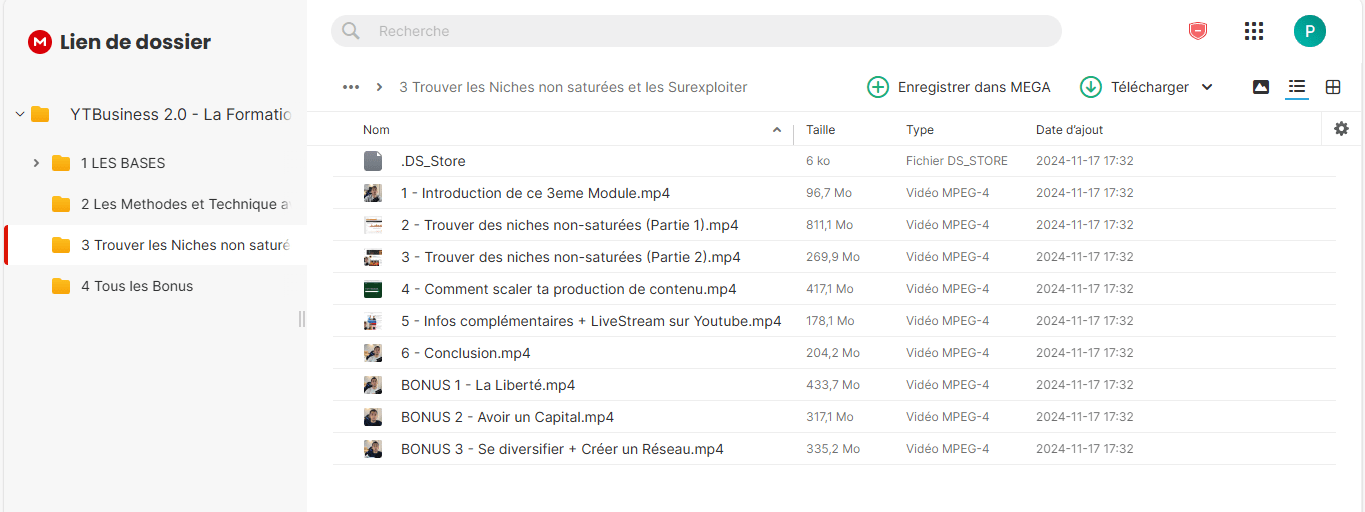Open the breadcrumb ellipsis menu
This screenshot has width=1365, height=512.
coord(351,87)
